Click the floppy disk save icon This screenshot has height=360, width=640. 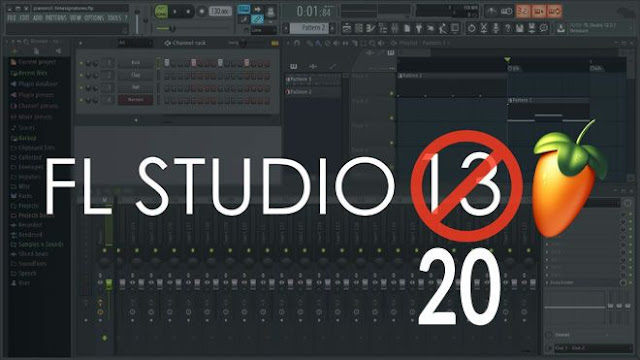pos(519,28)
